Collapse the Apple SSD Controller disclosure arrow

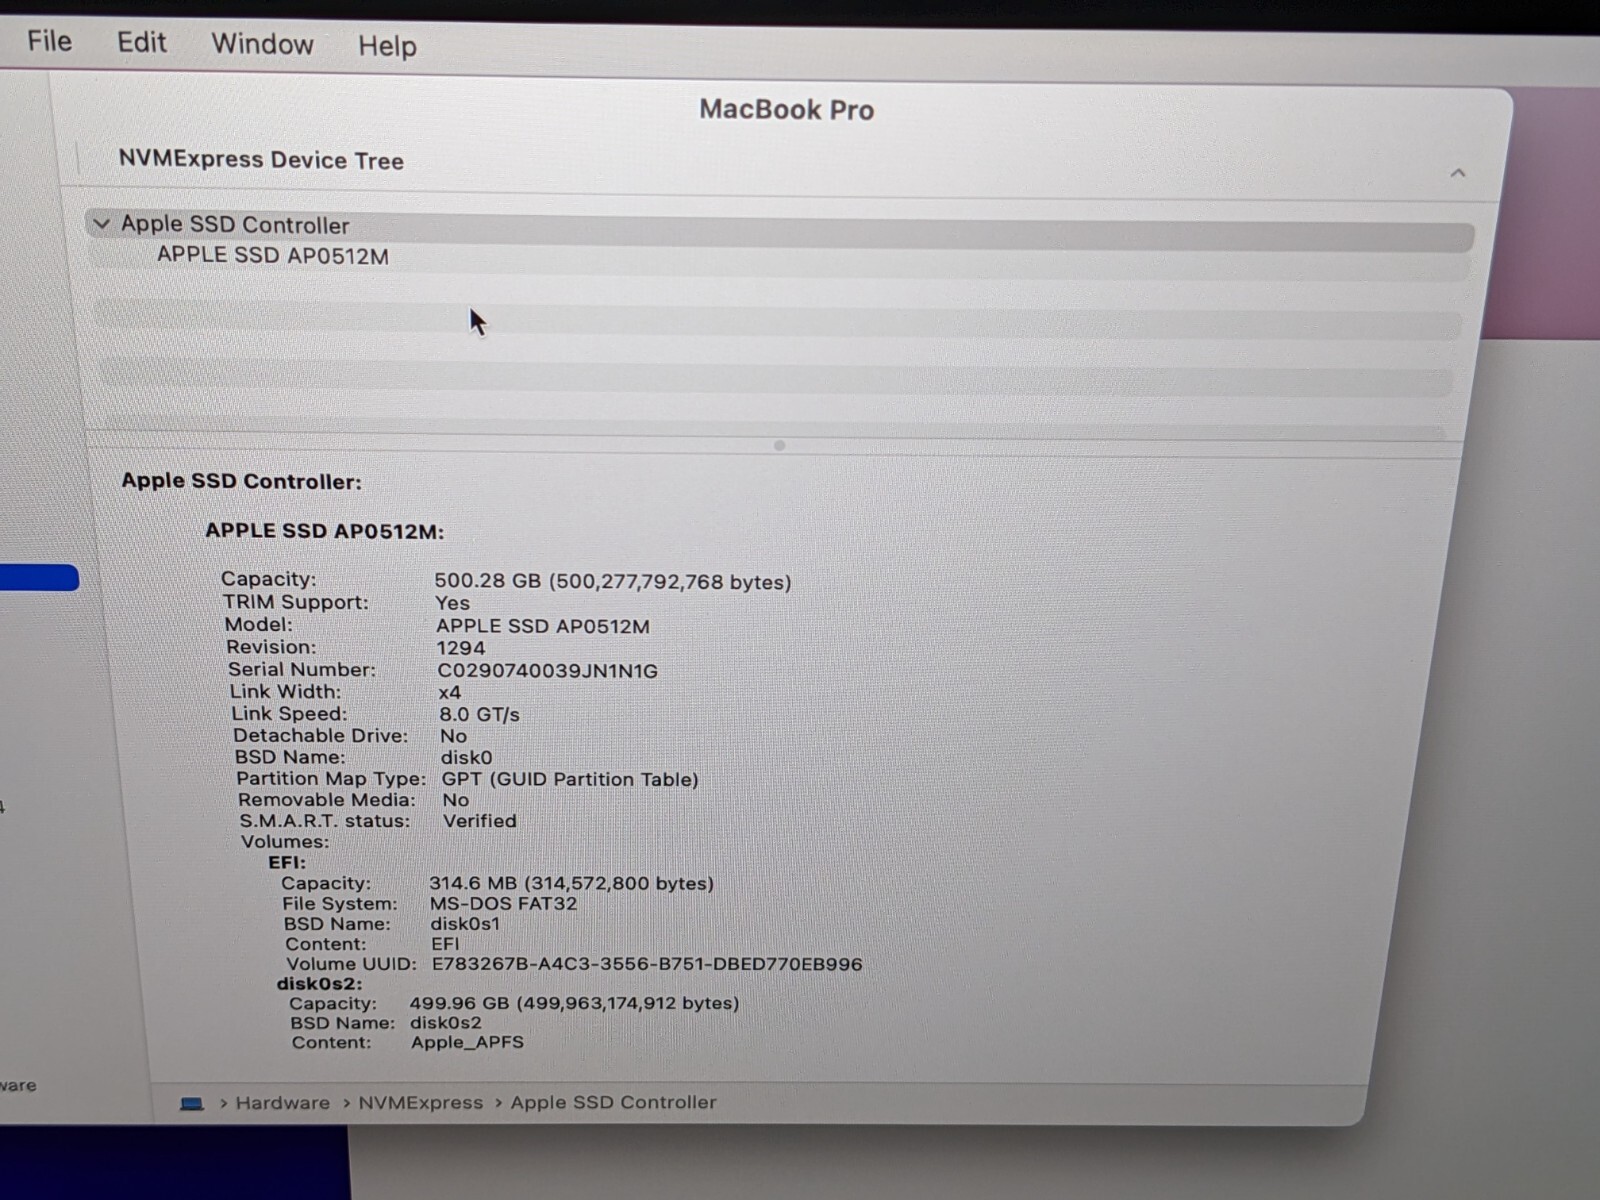pyautogui.click(x=101, y=223)
